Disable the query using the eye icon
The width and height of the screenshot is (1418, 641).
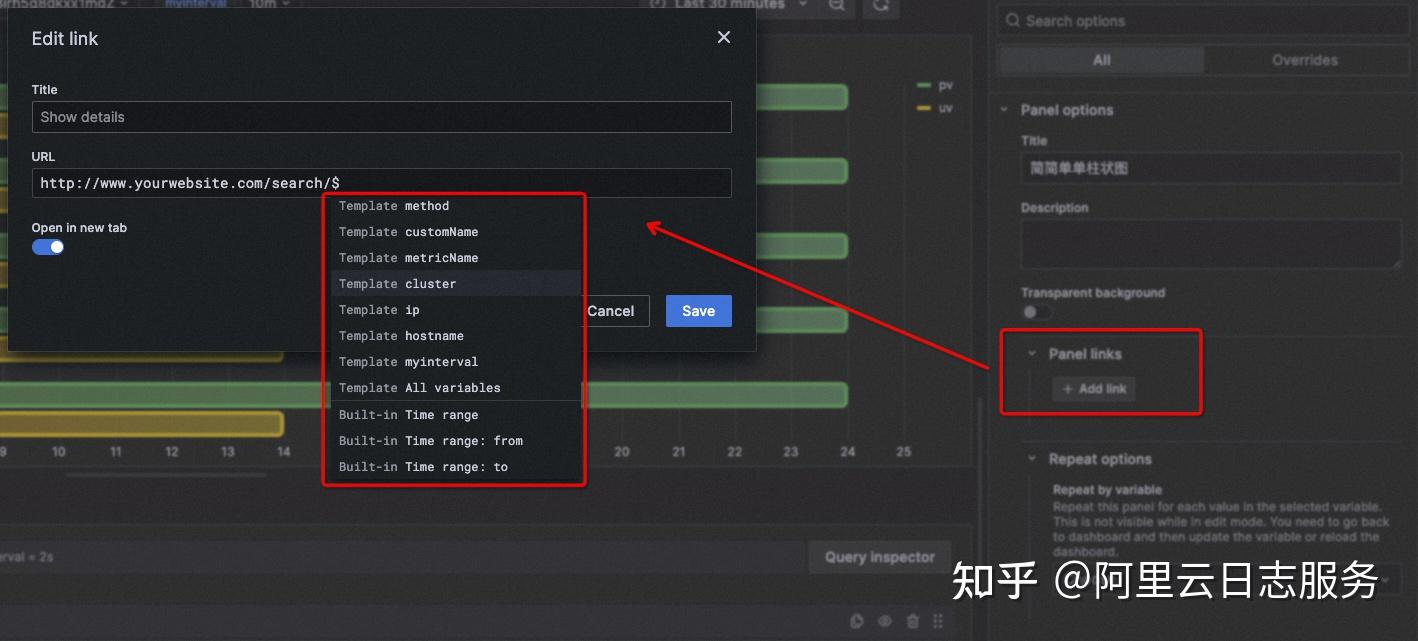pyautogui.click(x=884, y=620)
